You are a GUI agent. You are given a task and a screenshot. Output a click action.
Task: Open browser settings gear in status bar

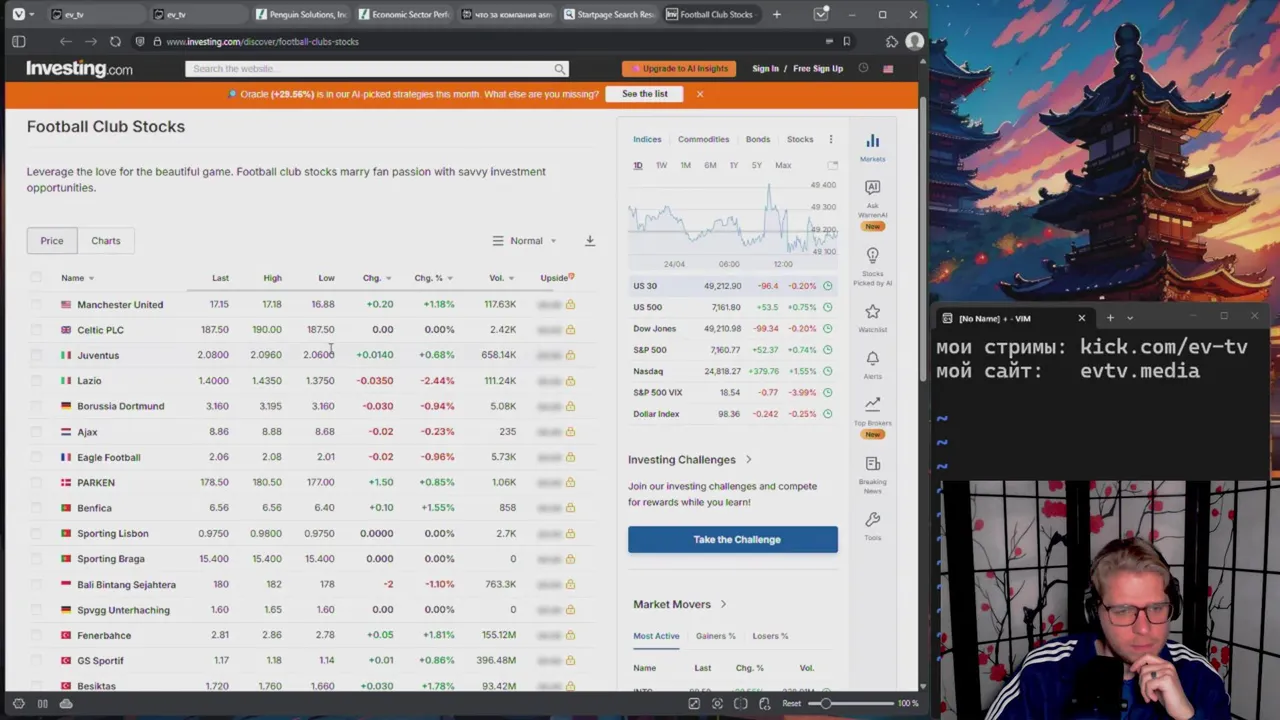(18, 703)
